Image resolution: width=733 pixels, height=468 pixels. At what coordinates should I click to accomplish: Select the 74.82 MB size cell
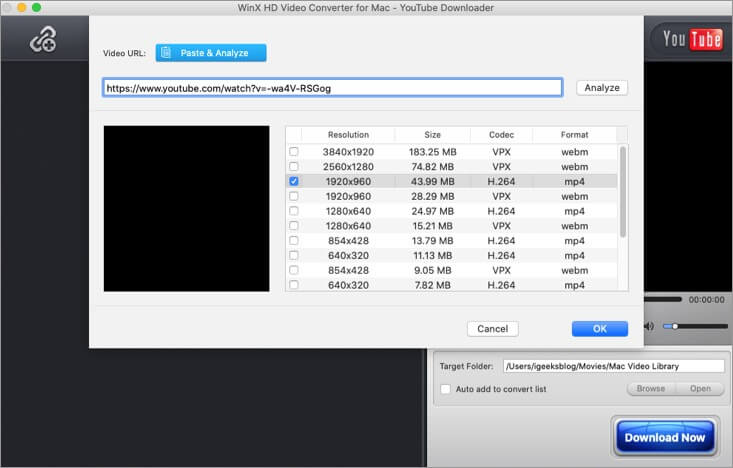[432, 167]
